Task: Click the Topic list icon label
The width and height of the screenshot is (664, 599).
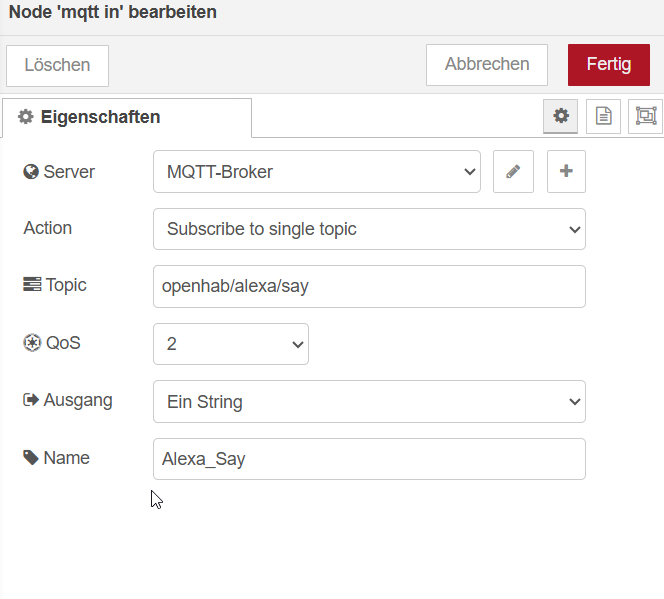Action: [x=32, y=285]
